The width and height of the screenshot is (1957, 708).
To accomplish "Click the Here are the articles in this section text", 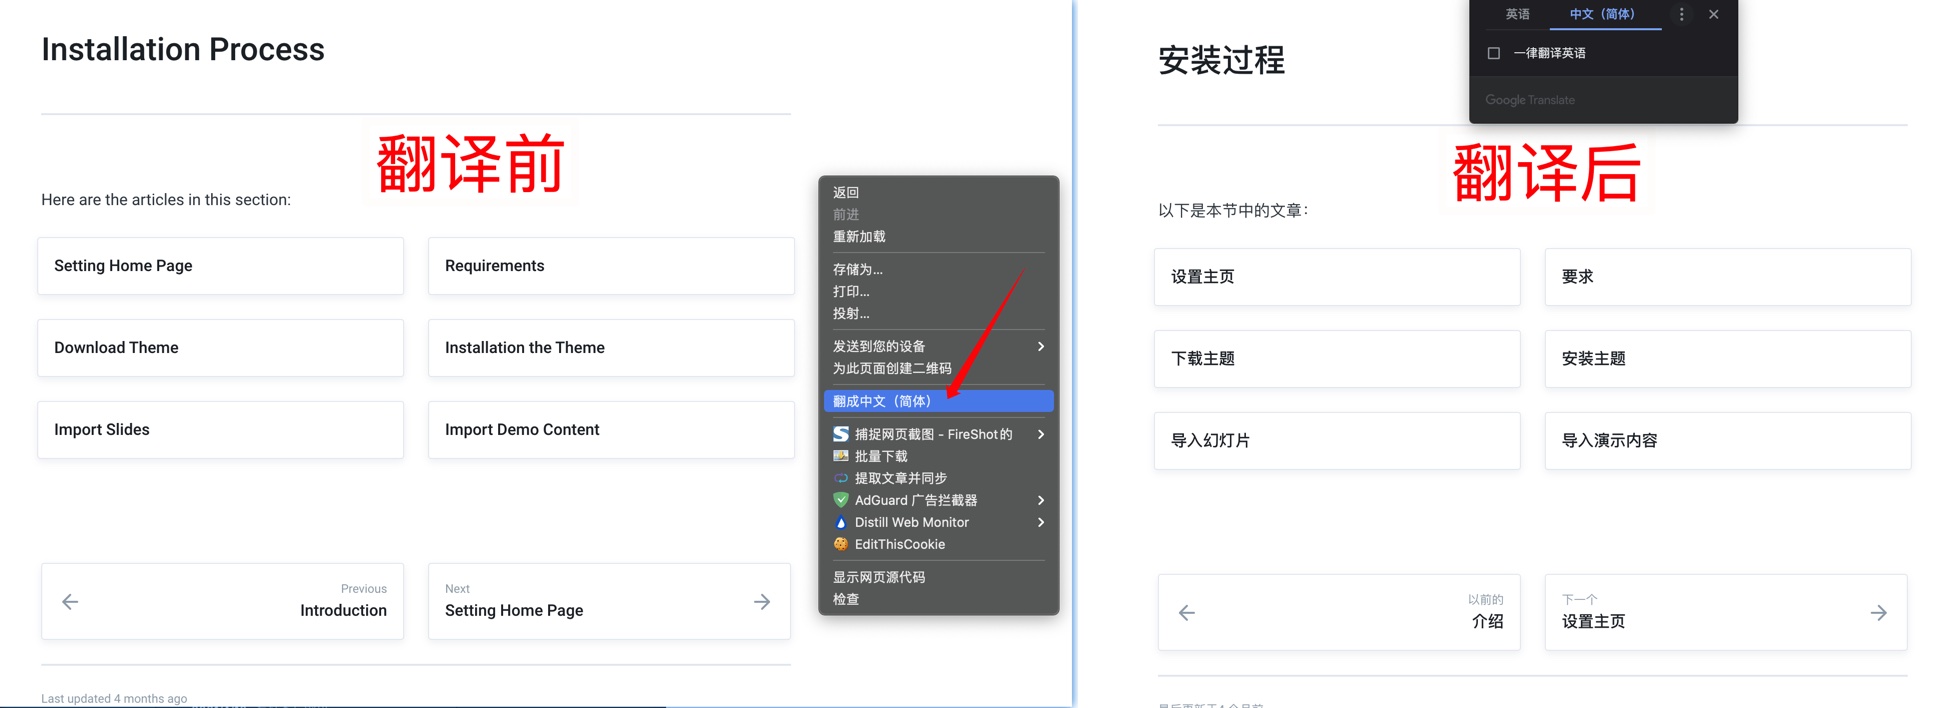I will (166, 200).
